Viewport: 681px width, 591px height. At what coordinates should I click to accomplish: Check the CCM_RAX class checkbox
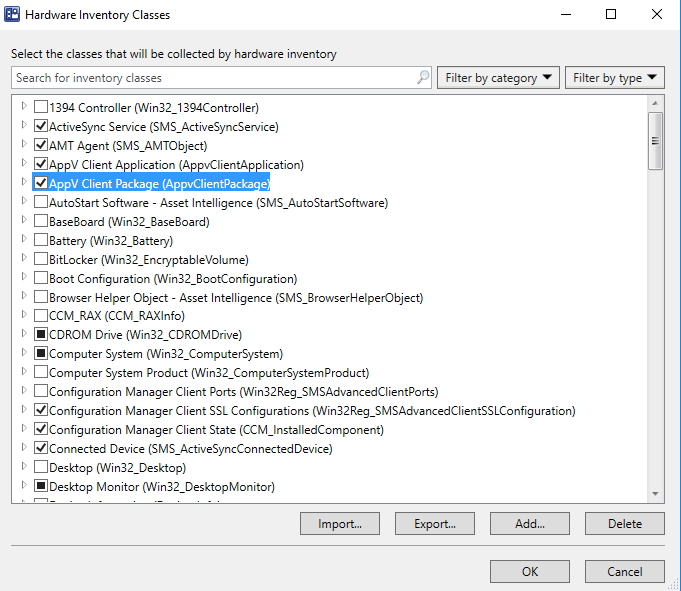pyautogui.click(x=41, y=315)
